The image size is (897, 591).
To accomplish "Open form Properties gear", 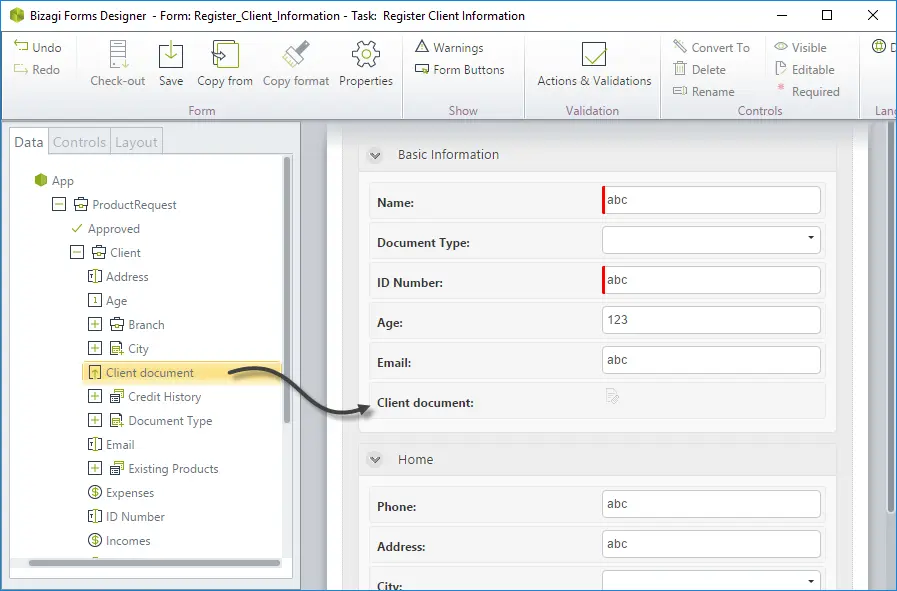I will [366, 64].
